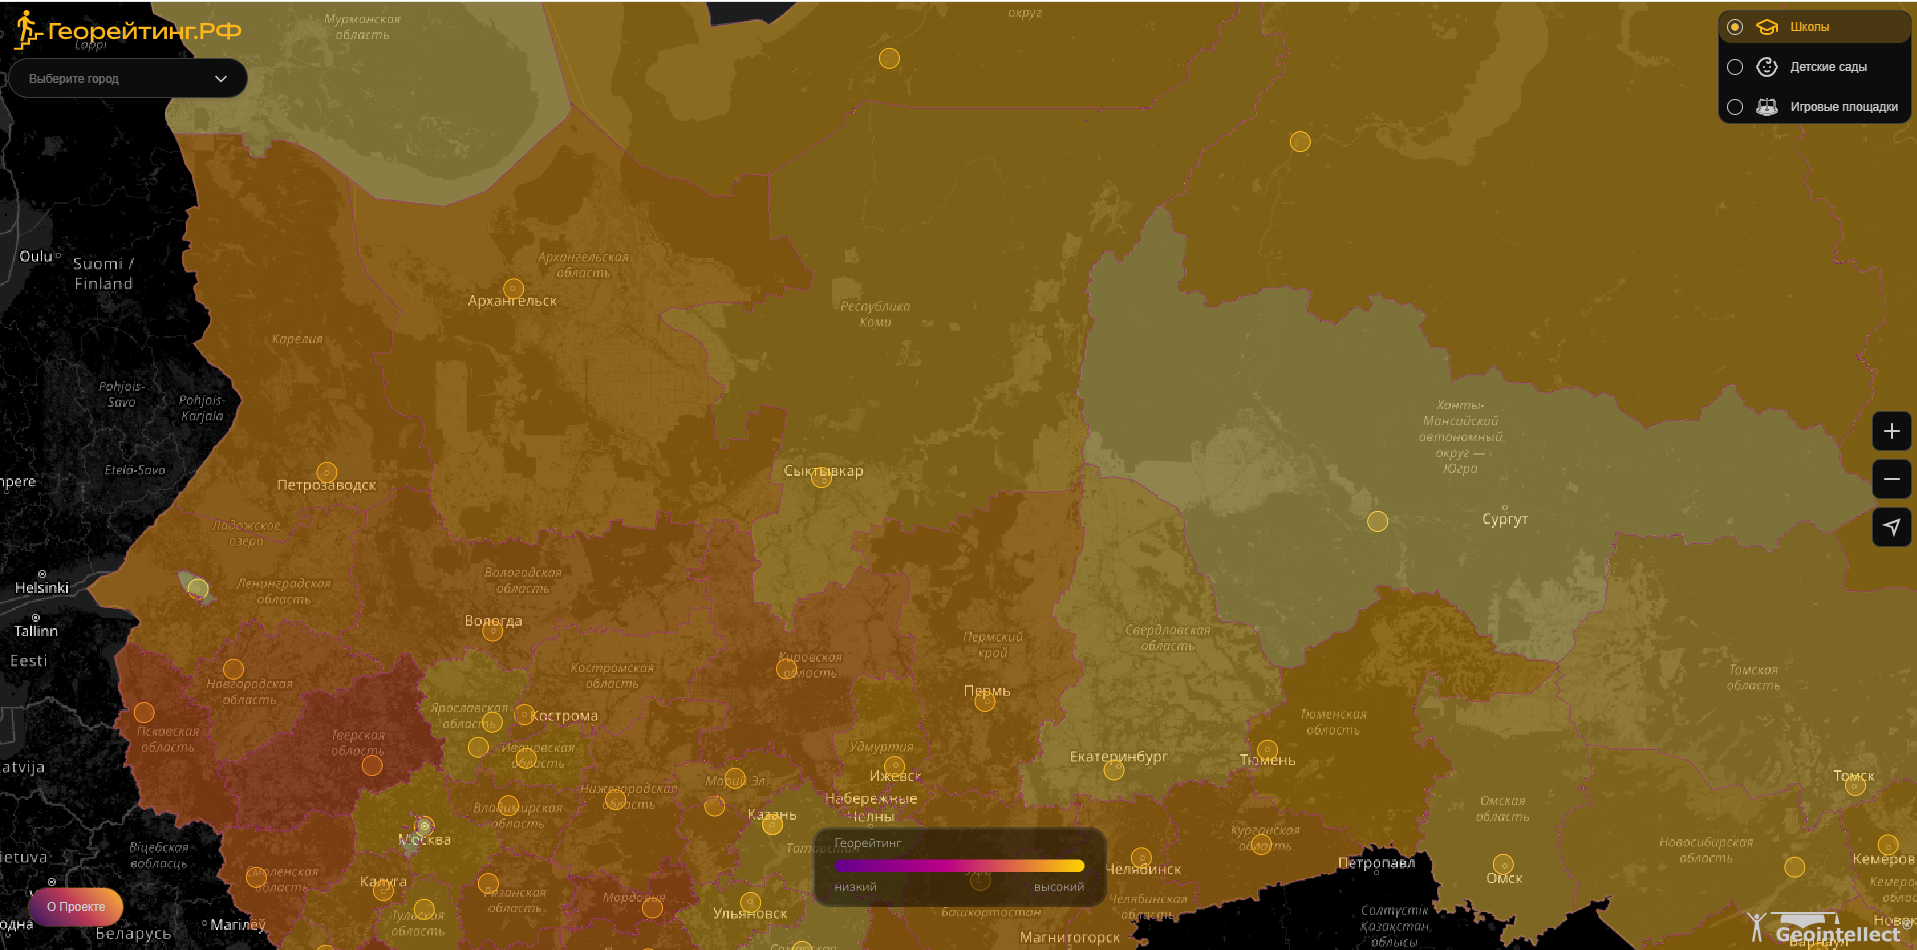
Task: Click the Архангельск city marker
Action: pos(513,289)
